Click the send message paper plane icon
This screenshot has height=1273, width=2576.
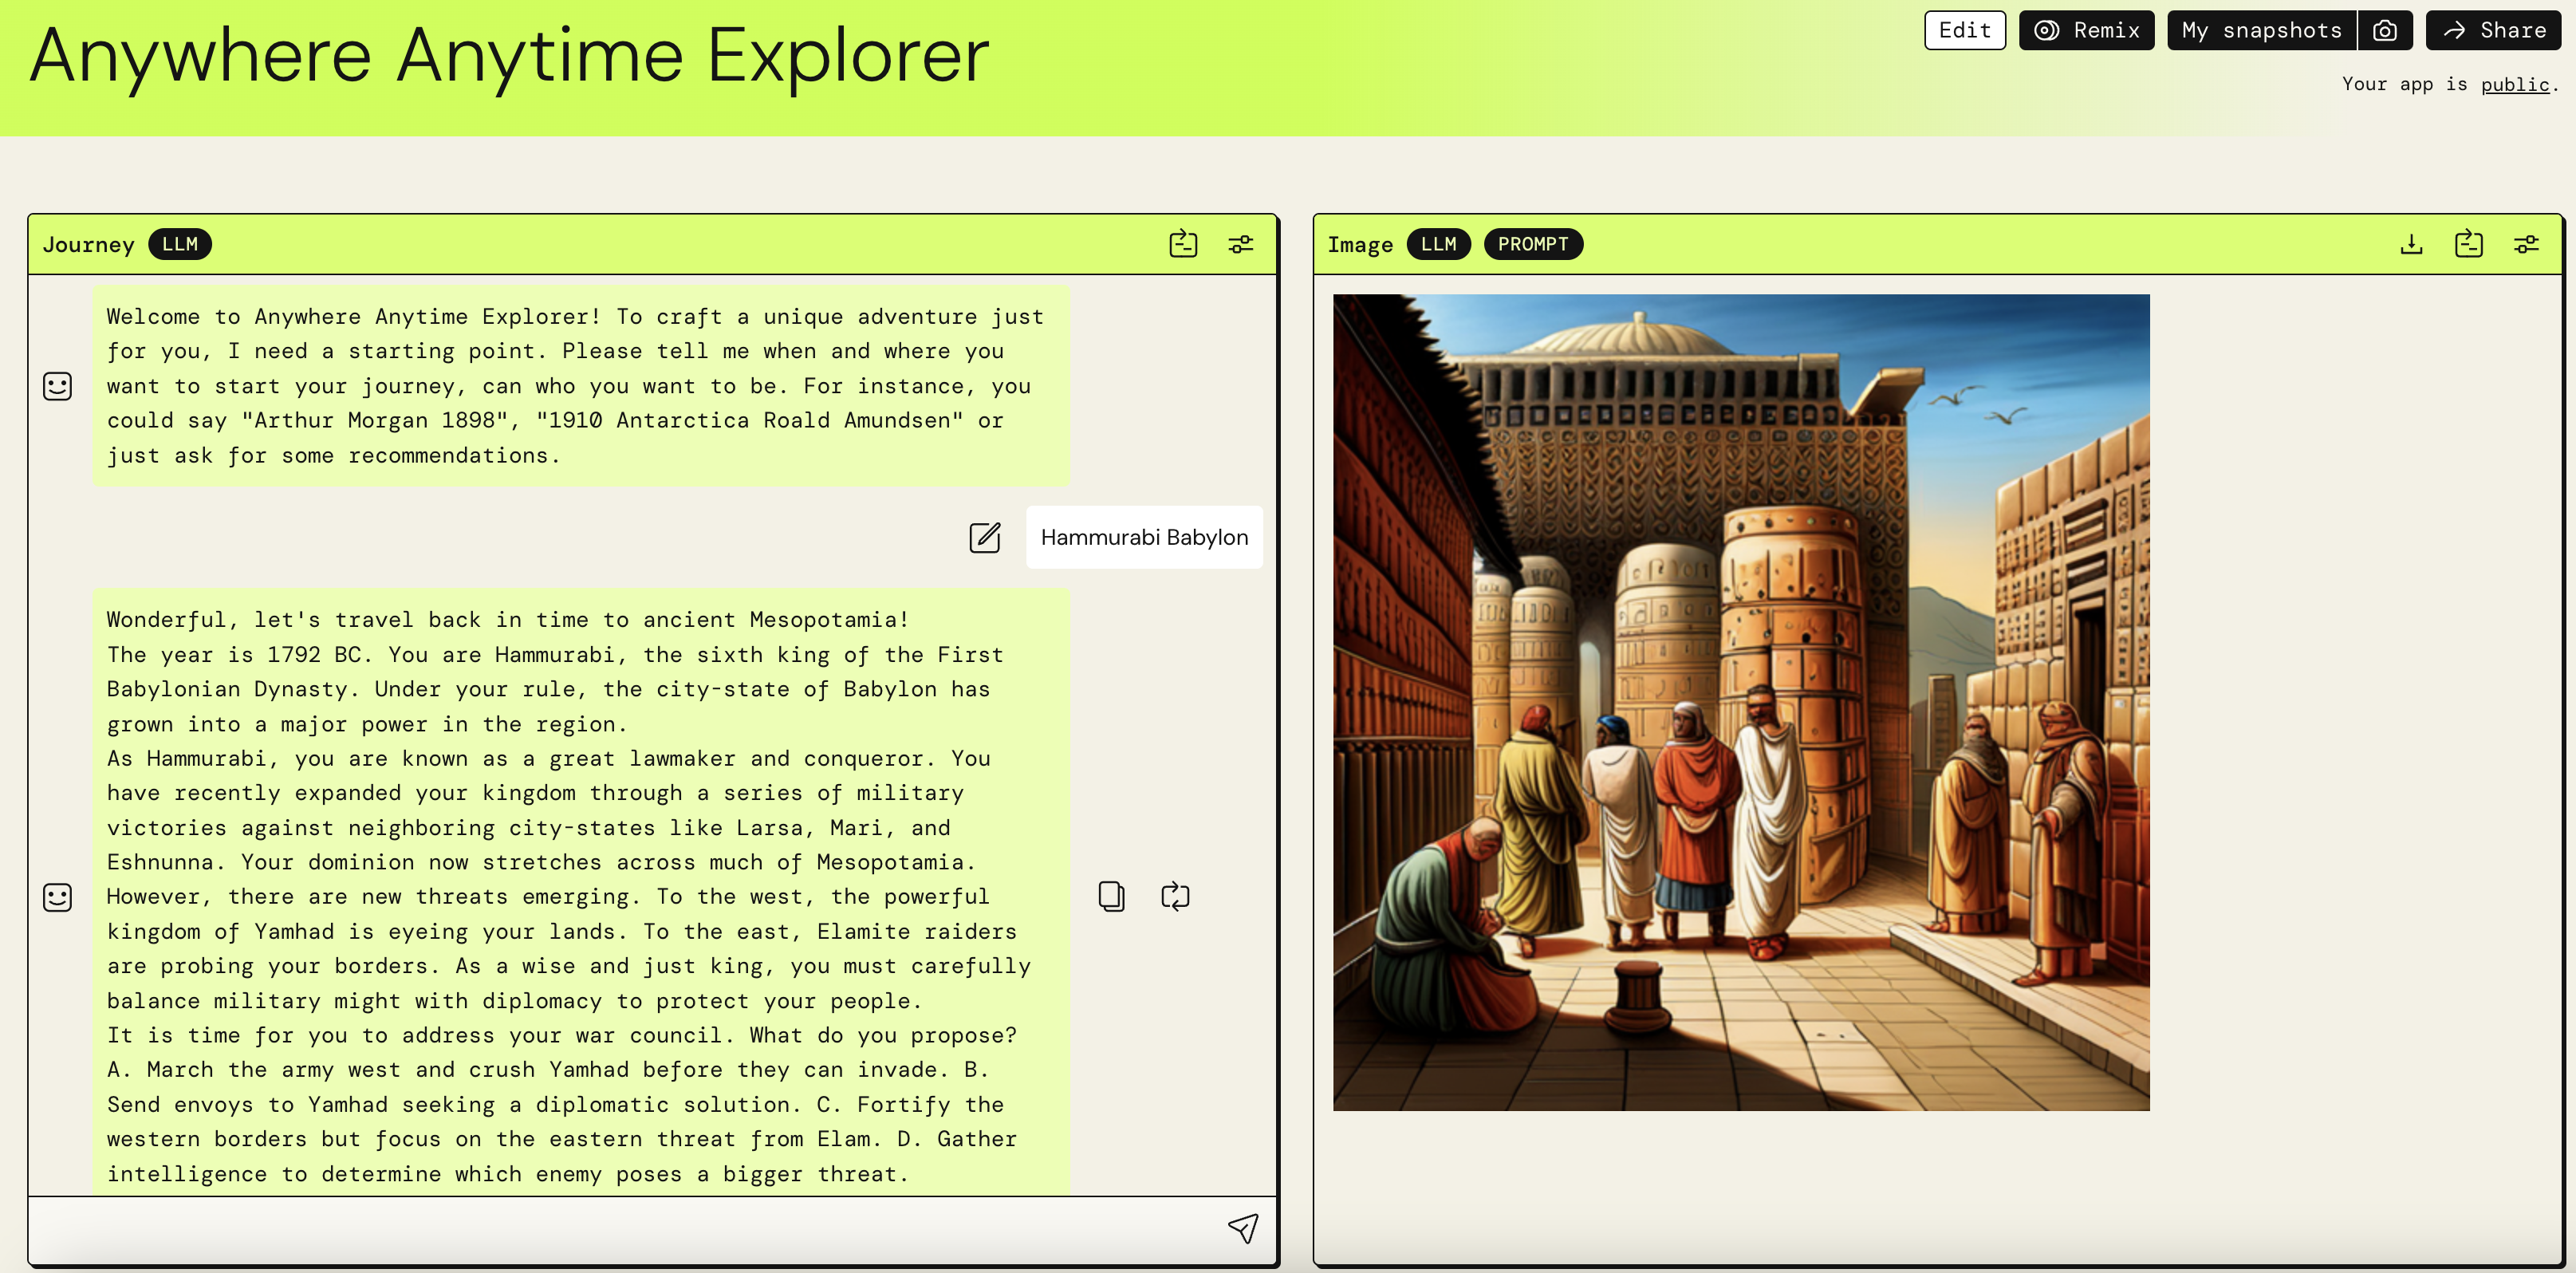click(1242, 1227)
